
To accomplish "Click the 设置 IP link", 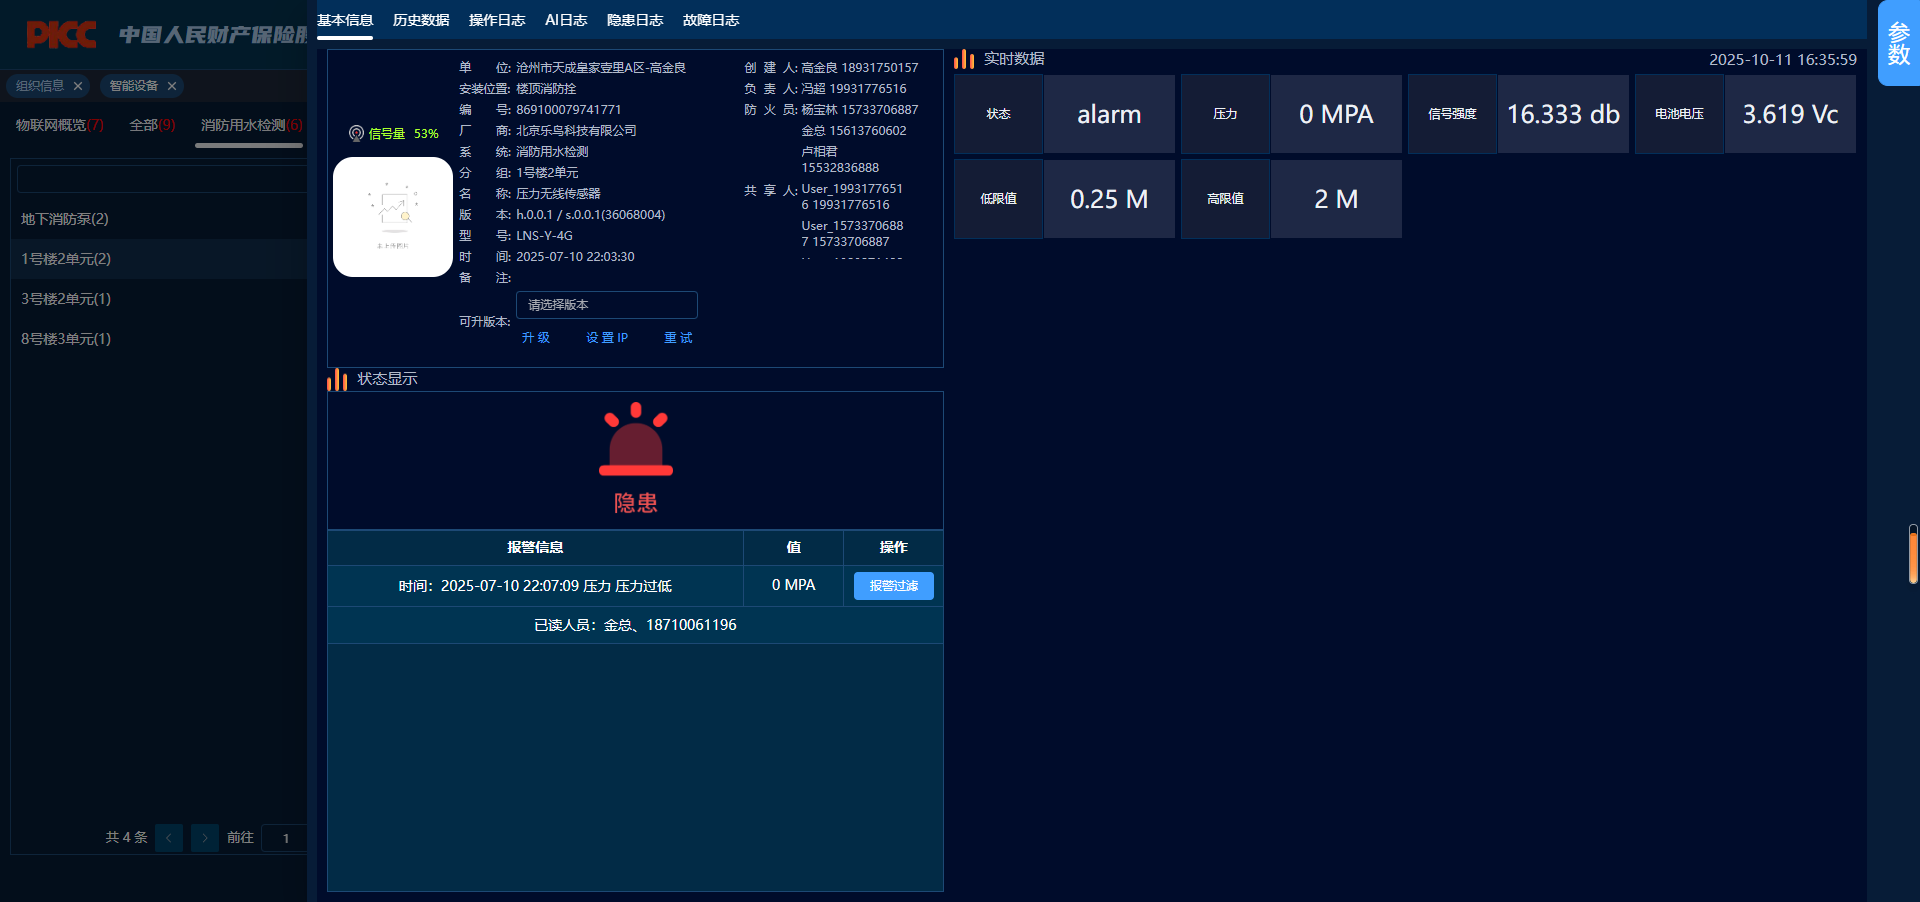I will pyautogui.click(x=607, y=338).
